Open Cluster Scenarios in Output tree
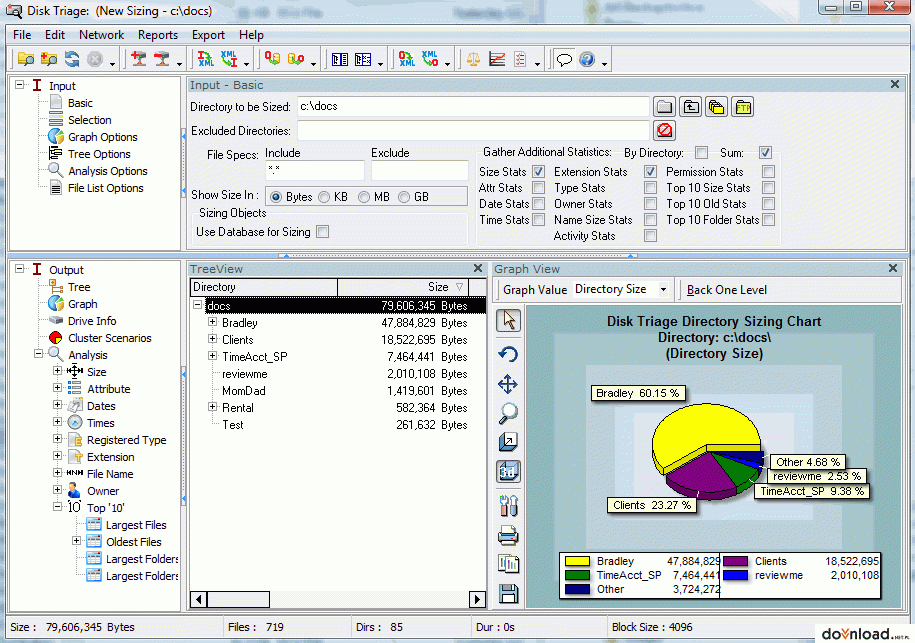 pos(110,338)
